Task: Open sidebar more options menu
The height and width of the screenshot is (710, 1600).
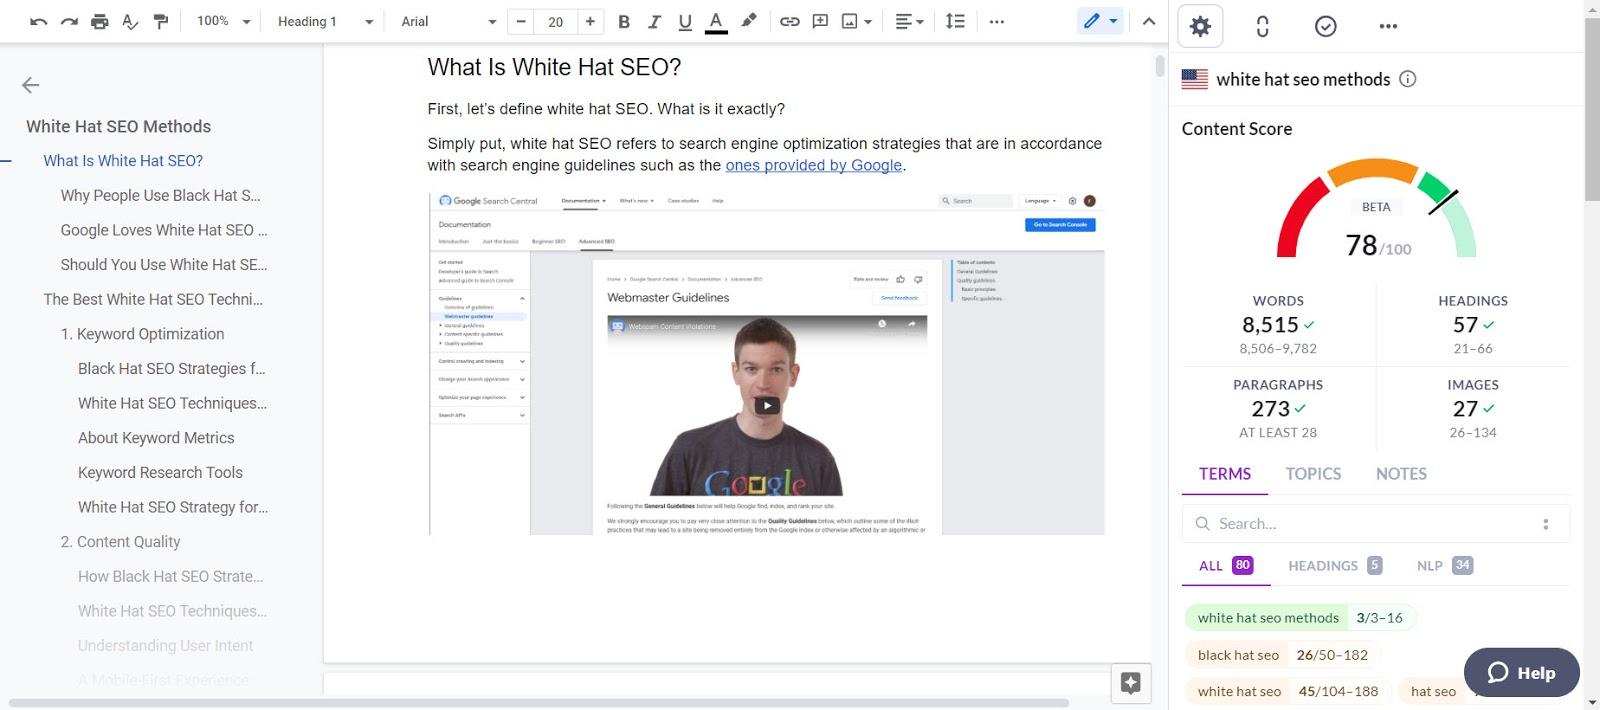Action: click(x=1388, y=27)
